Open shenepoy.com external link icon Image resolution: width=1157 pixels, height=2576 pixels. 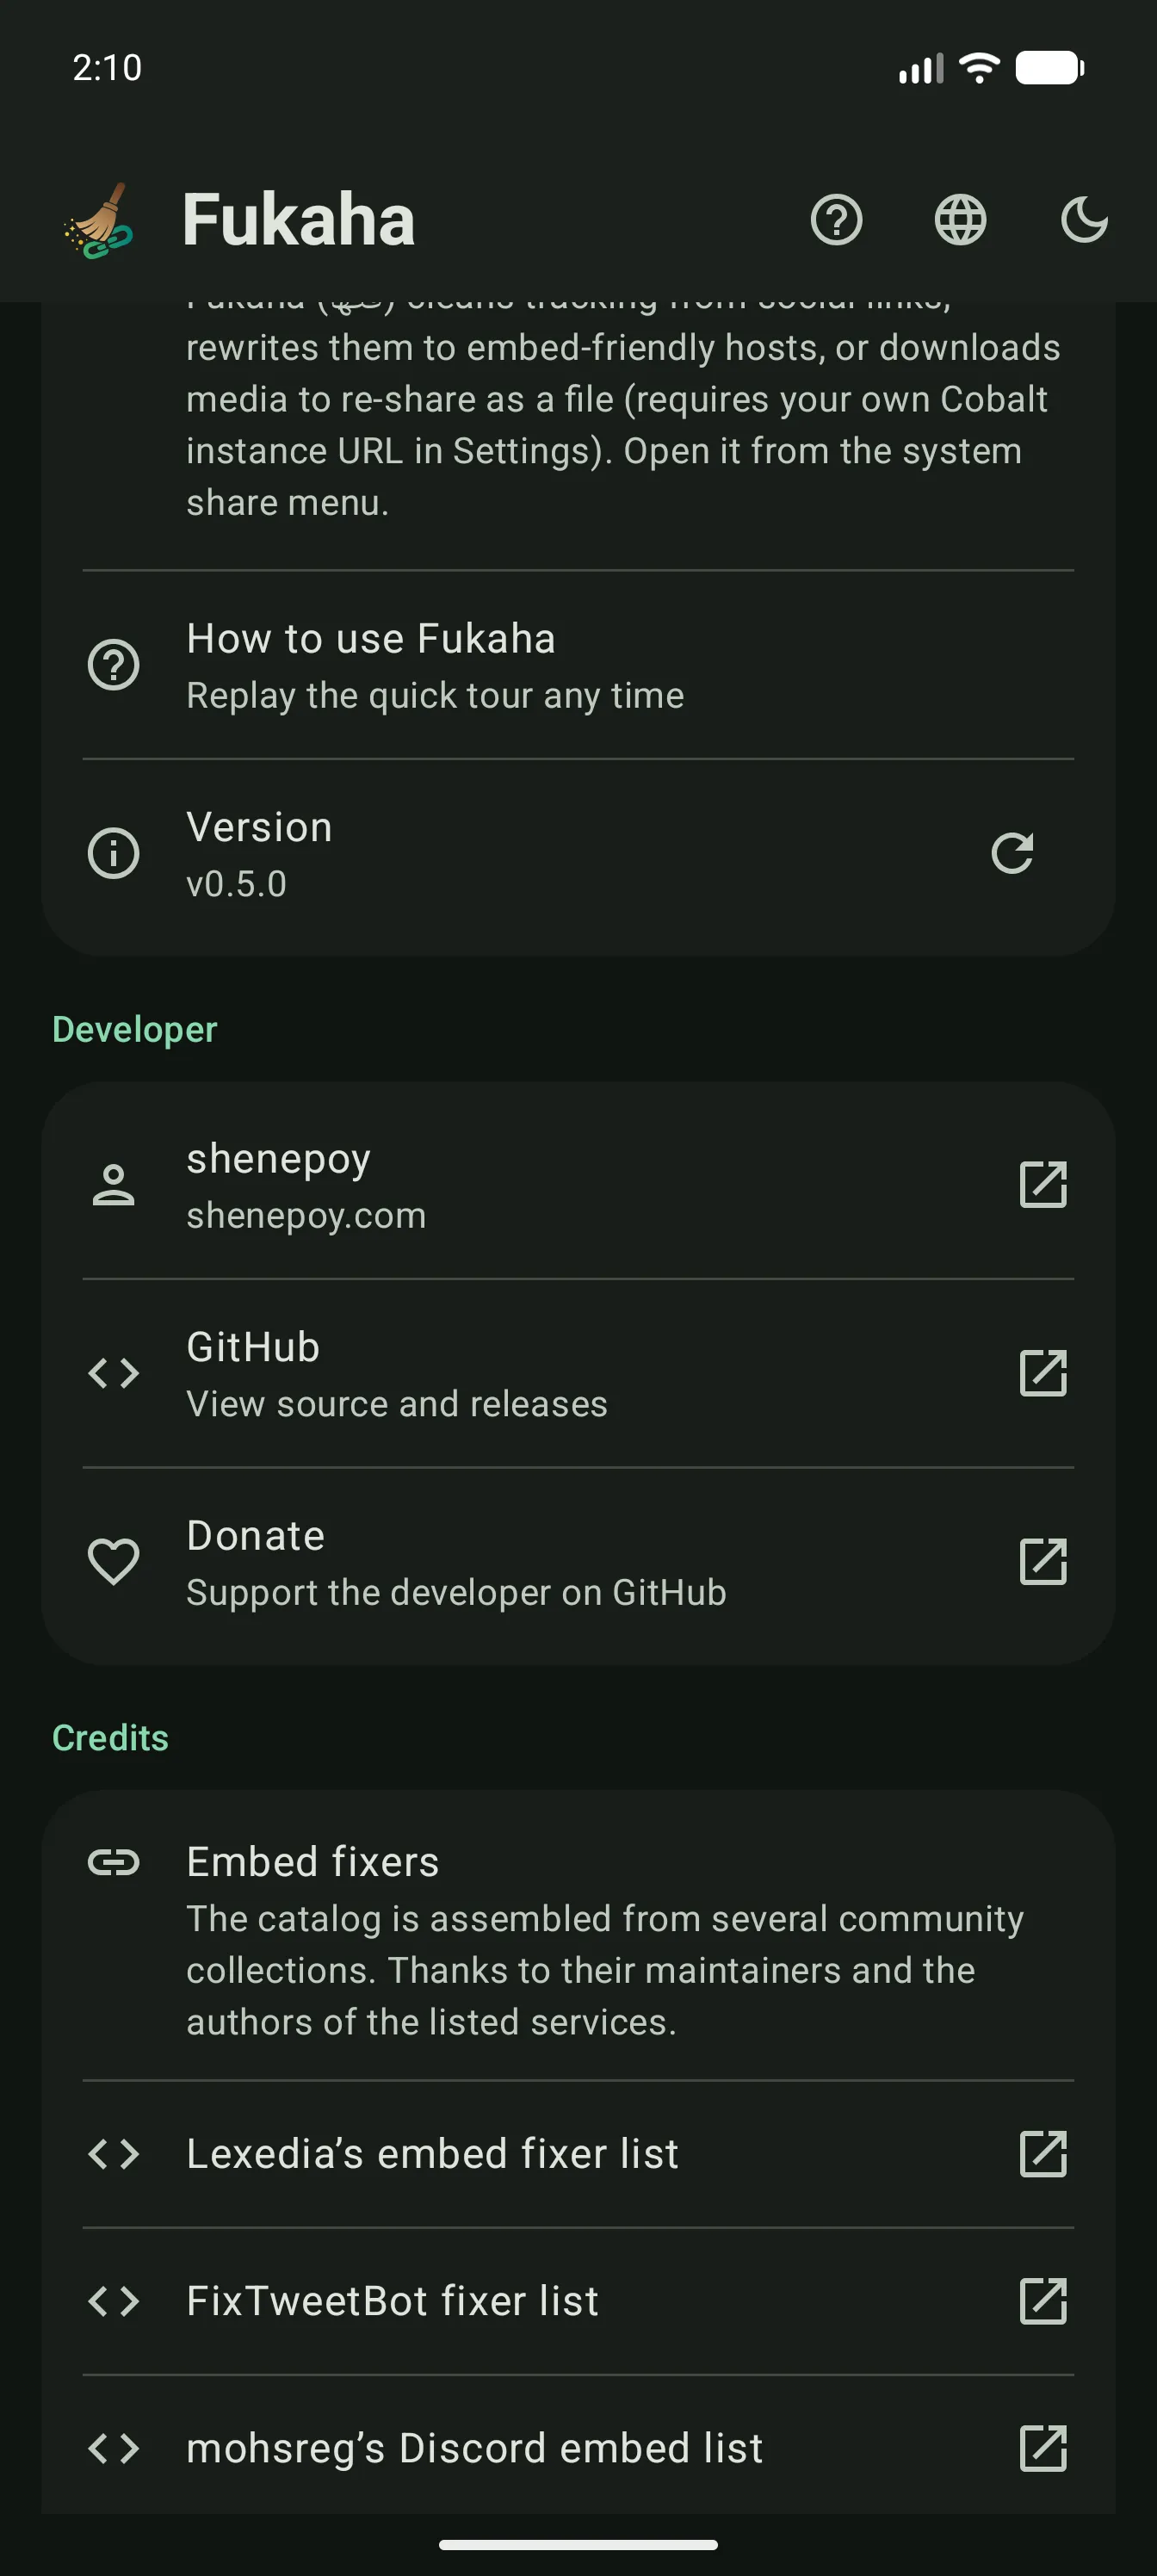pyautogui.click(x=1043, y=1185)
